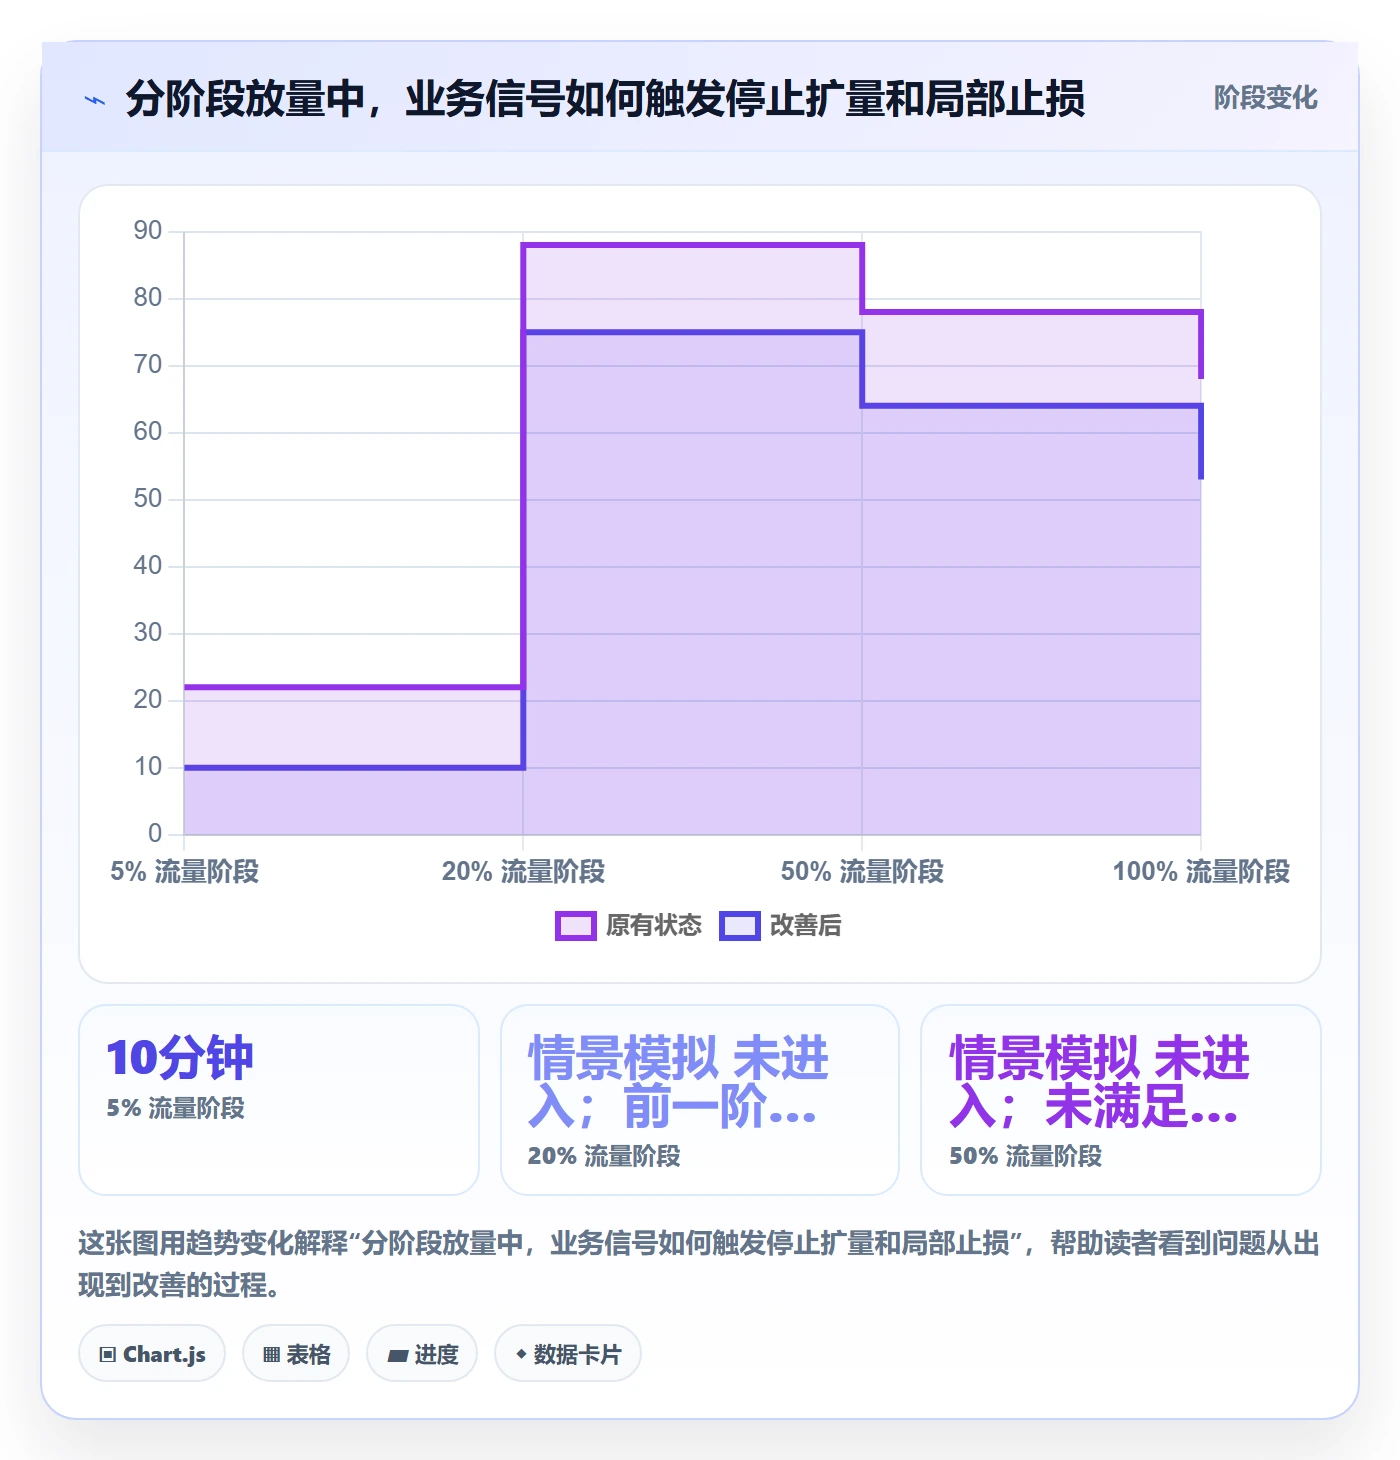This screenshot has width=1400, height=1460.
Task: Click the square icon in the Chart.js tag
Action: tap(108, 1355)
